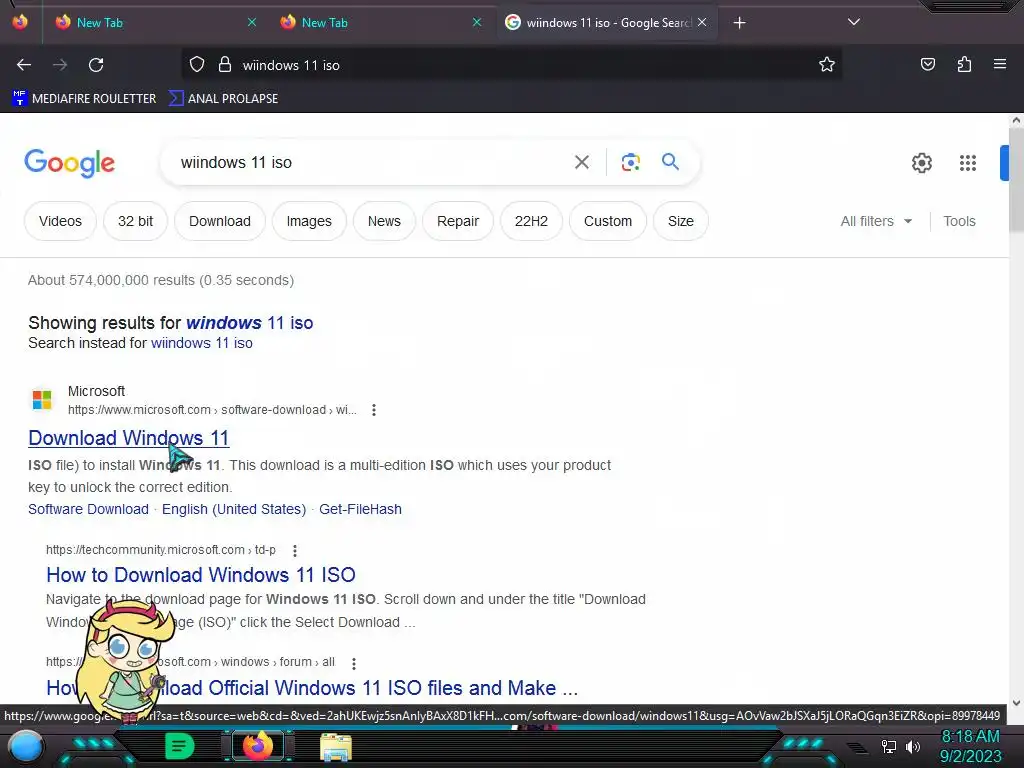The width and height of the screenshot is (1024, 768).
Task: Open more options for windows forum result
Action: 353,664
